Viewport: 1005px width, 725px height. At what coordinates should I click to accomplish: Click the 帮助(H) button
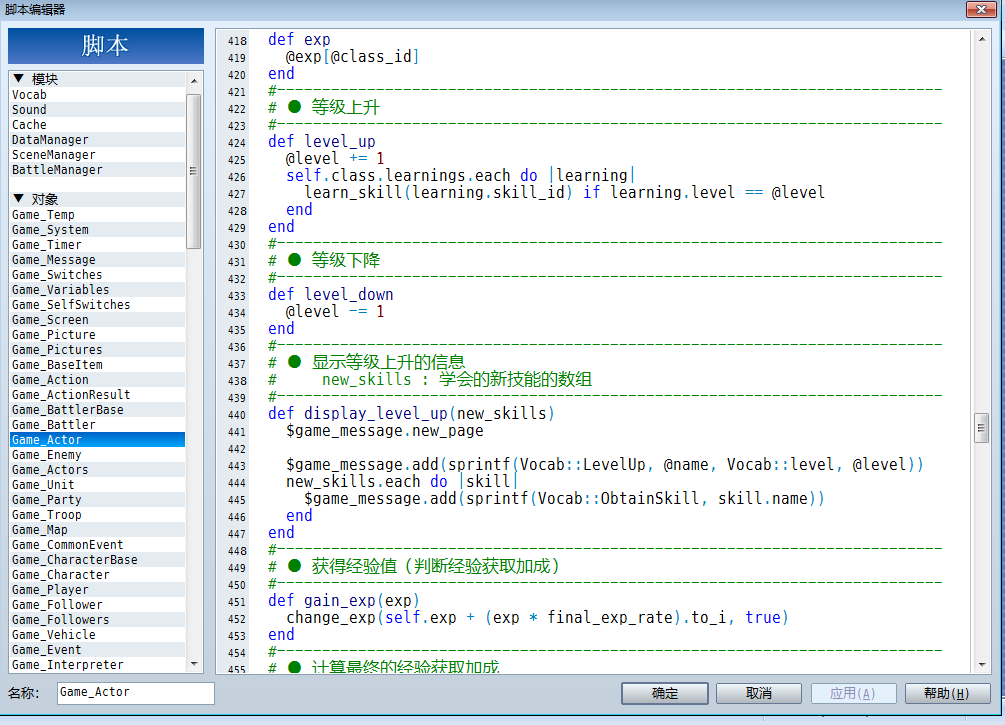[947, 693]
